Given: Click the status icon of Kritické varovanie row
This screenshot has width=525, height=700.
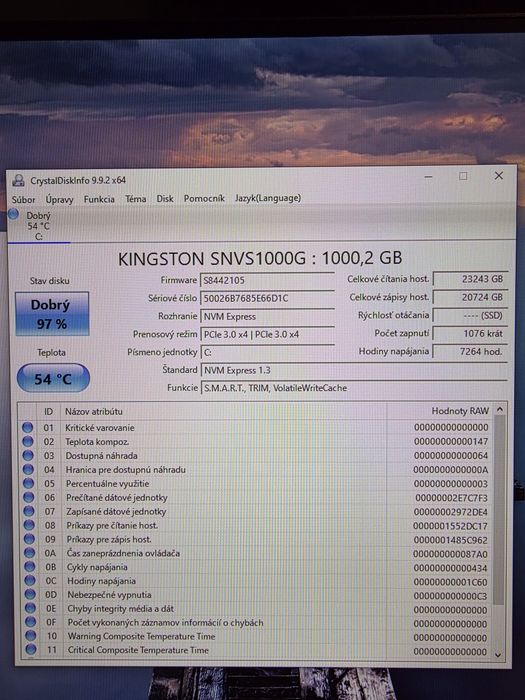Looking at the screenshot, I should (x=28, y=427).
